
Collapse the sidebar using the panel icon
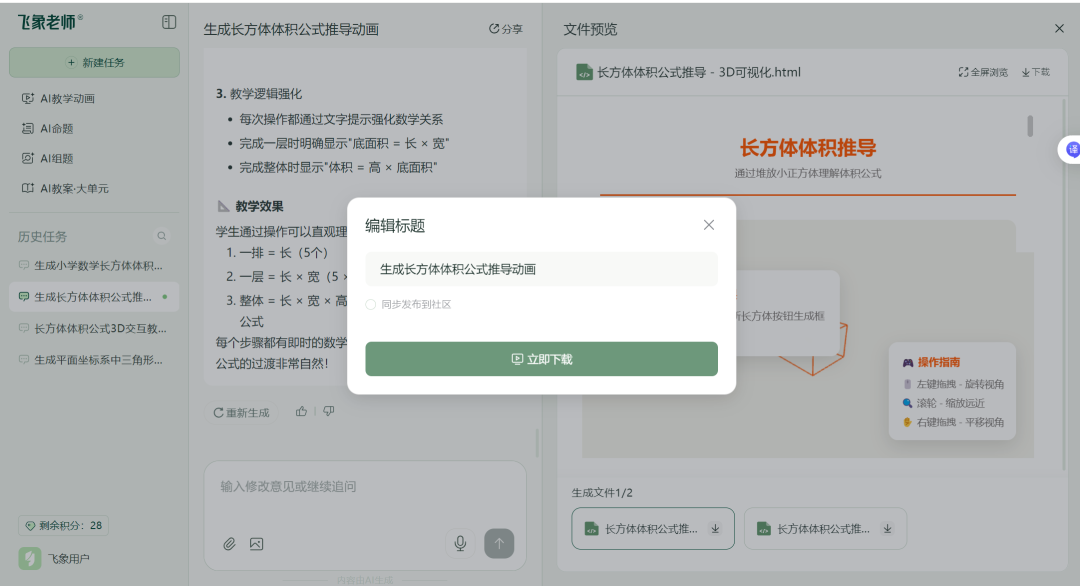(170, 21)
